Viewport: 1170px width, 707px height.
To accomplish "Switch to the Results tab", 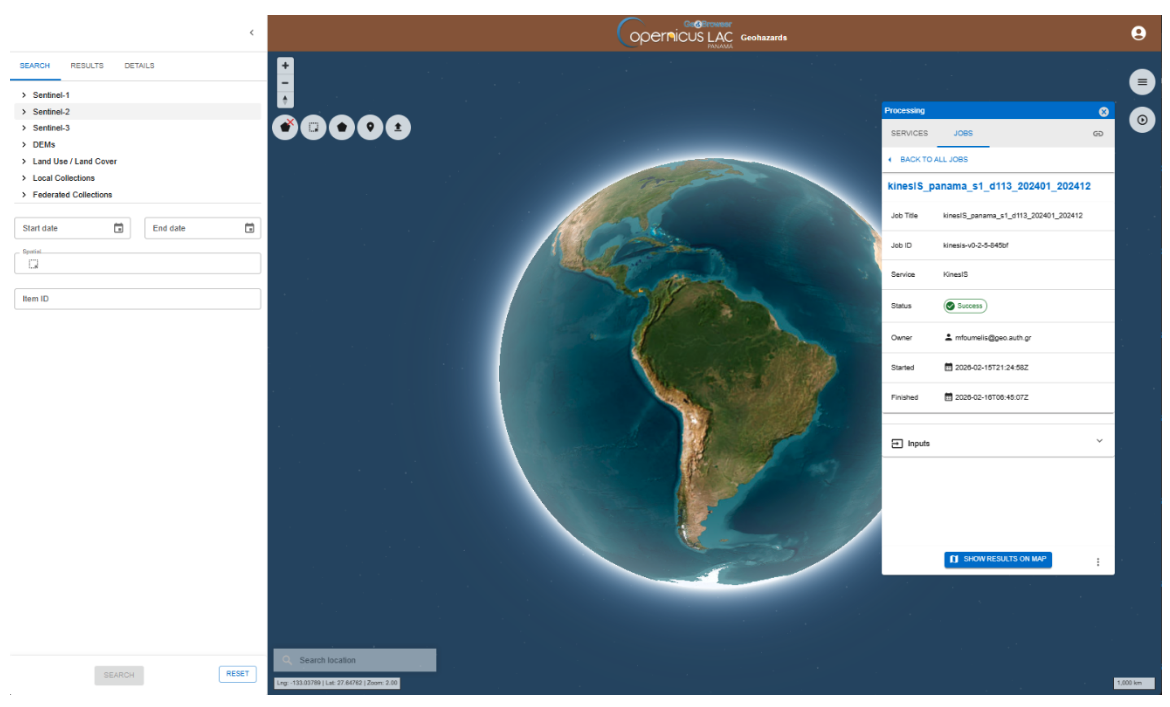I will point(87,66).
